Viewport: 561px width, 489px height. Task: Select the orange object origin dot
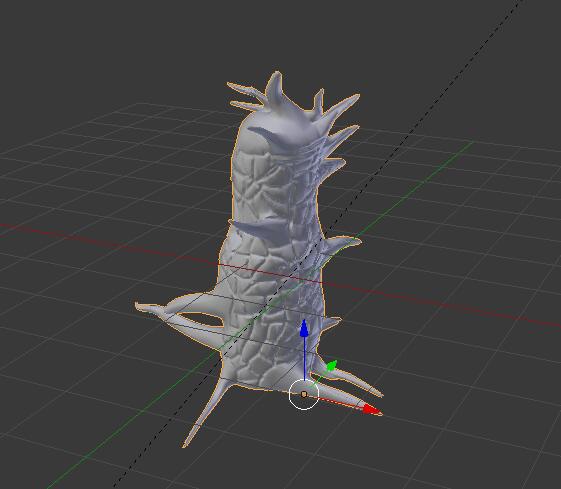point(304,394)
